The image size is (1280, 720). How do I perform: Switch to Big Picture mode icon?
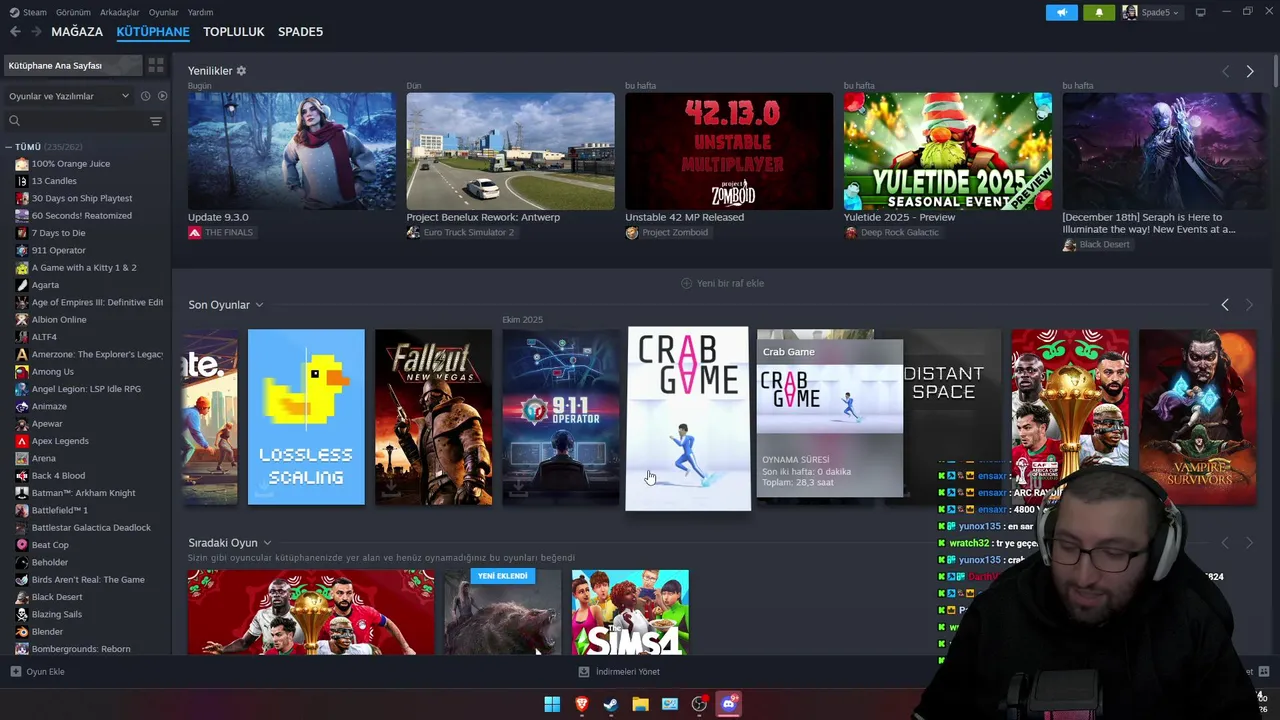pos(1201,12)
